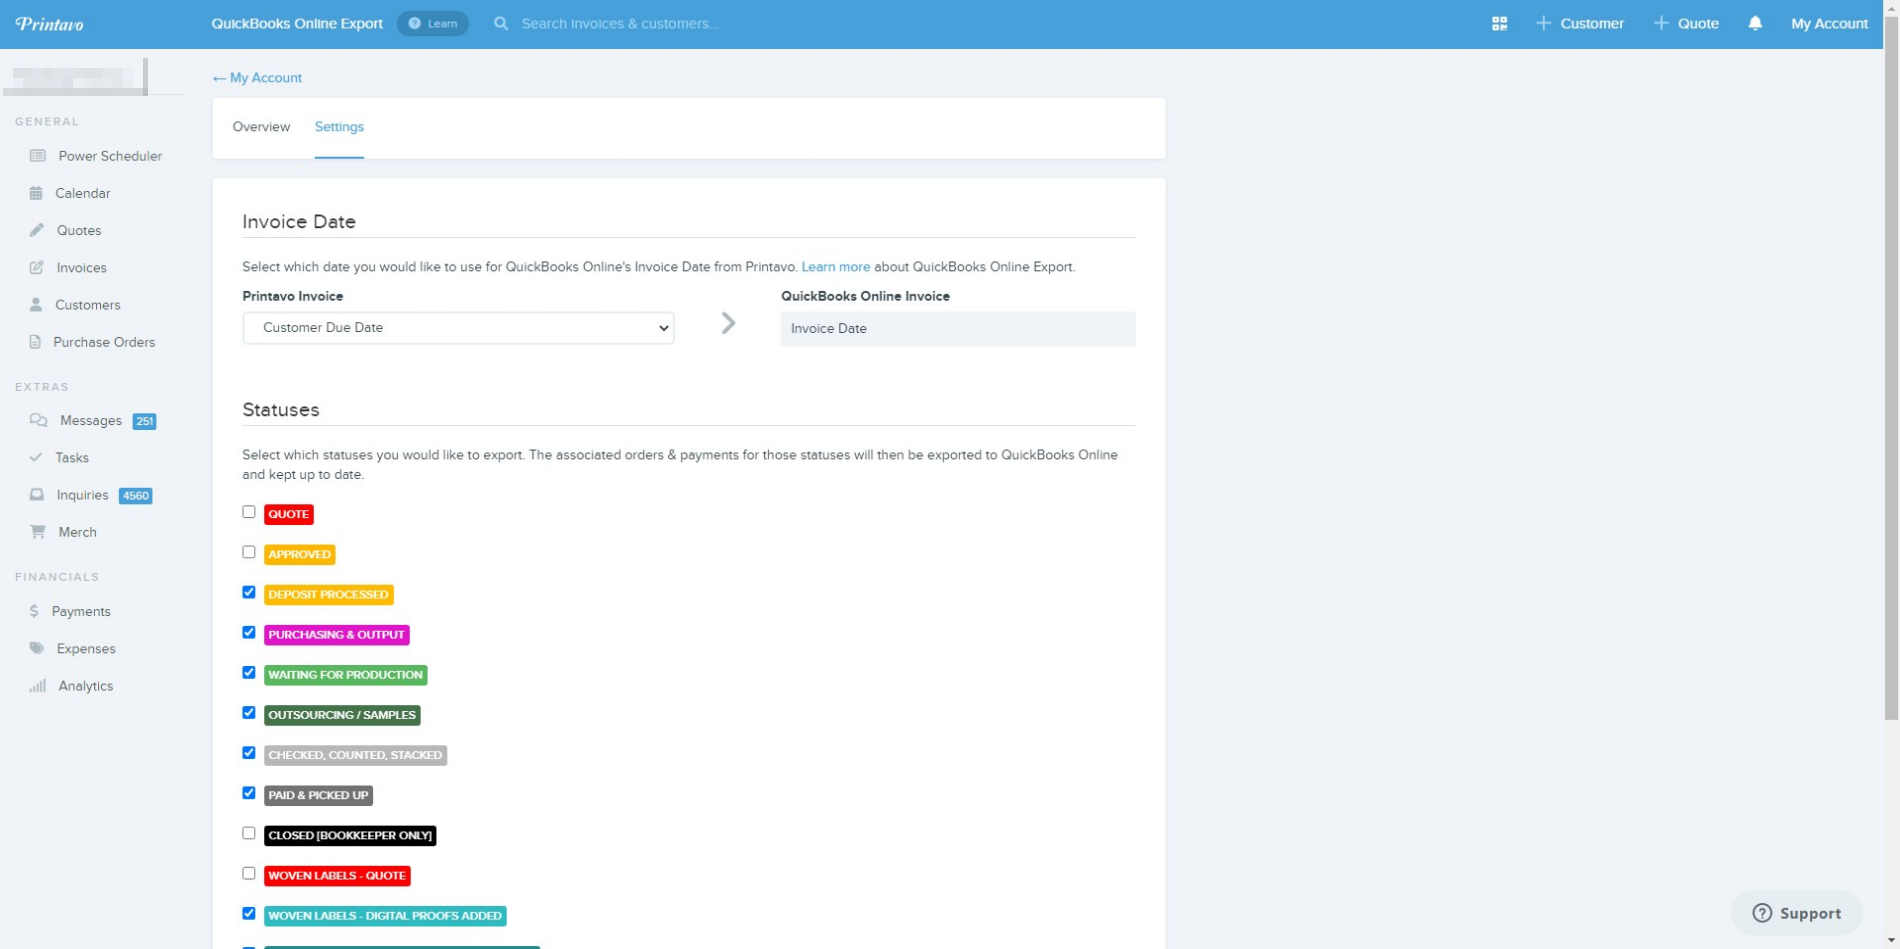Viewport: 1900px width, 949px height.
Task: Click the Customers person icon
Action: point(36,304)
